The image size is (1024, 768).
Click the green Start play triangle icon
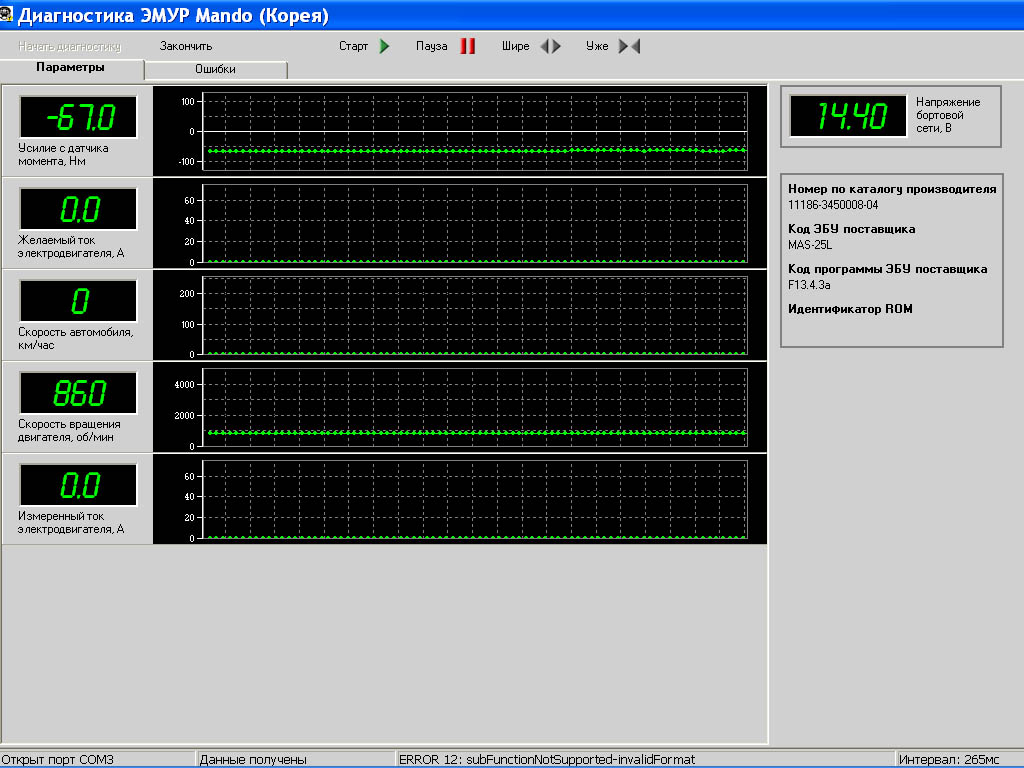(x=384, y=46)
